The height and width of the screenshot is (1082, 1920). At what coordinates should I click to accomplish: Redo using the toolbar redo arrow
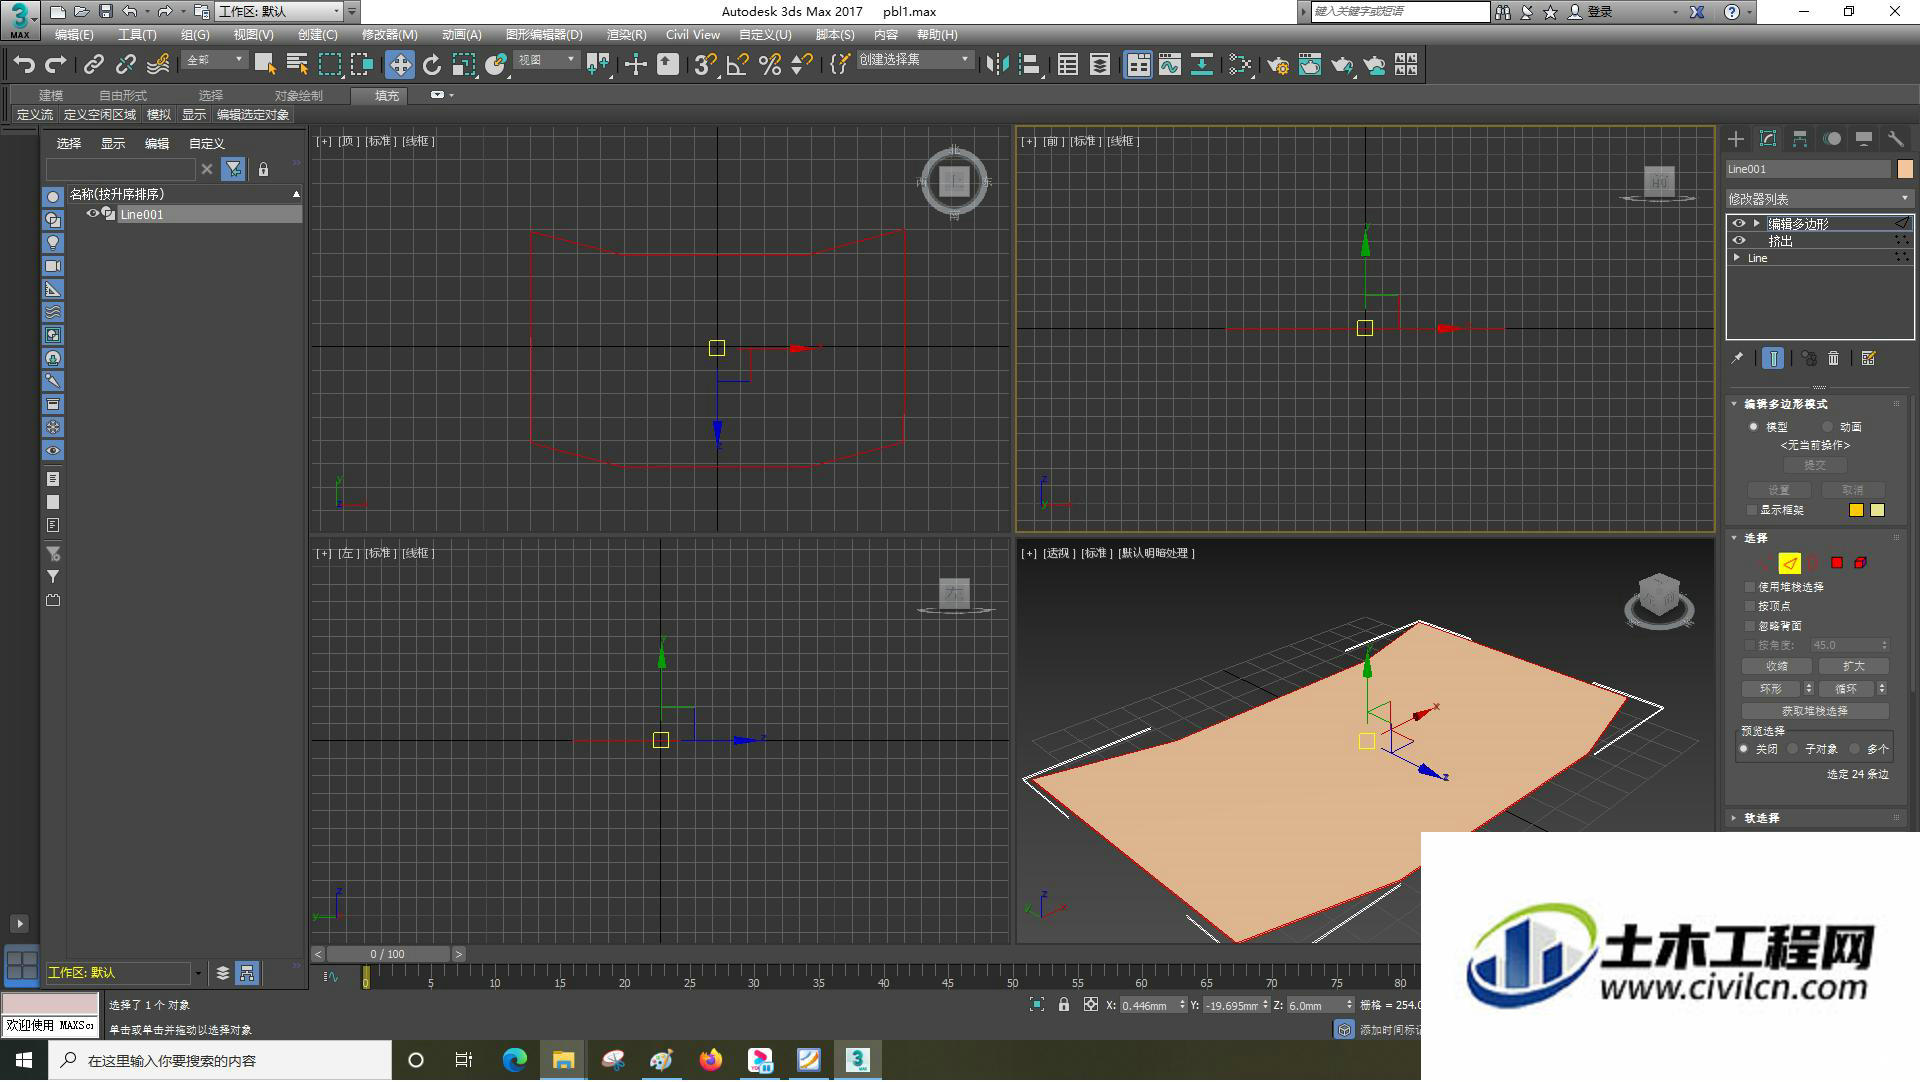pyautogui.click(x=56, y=65)
